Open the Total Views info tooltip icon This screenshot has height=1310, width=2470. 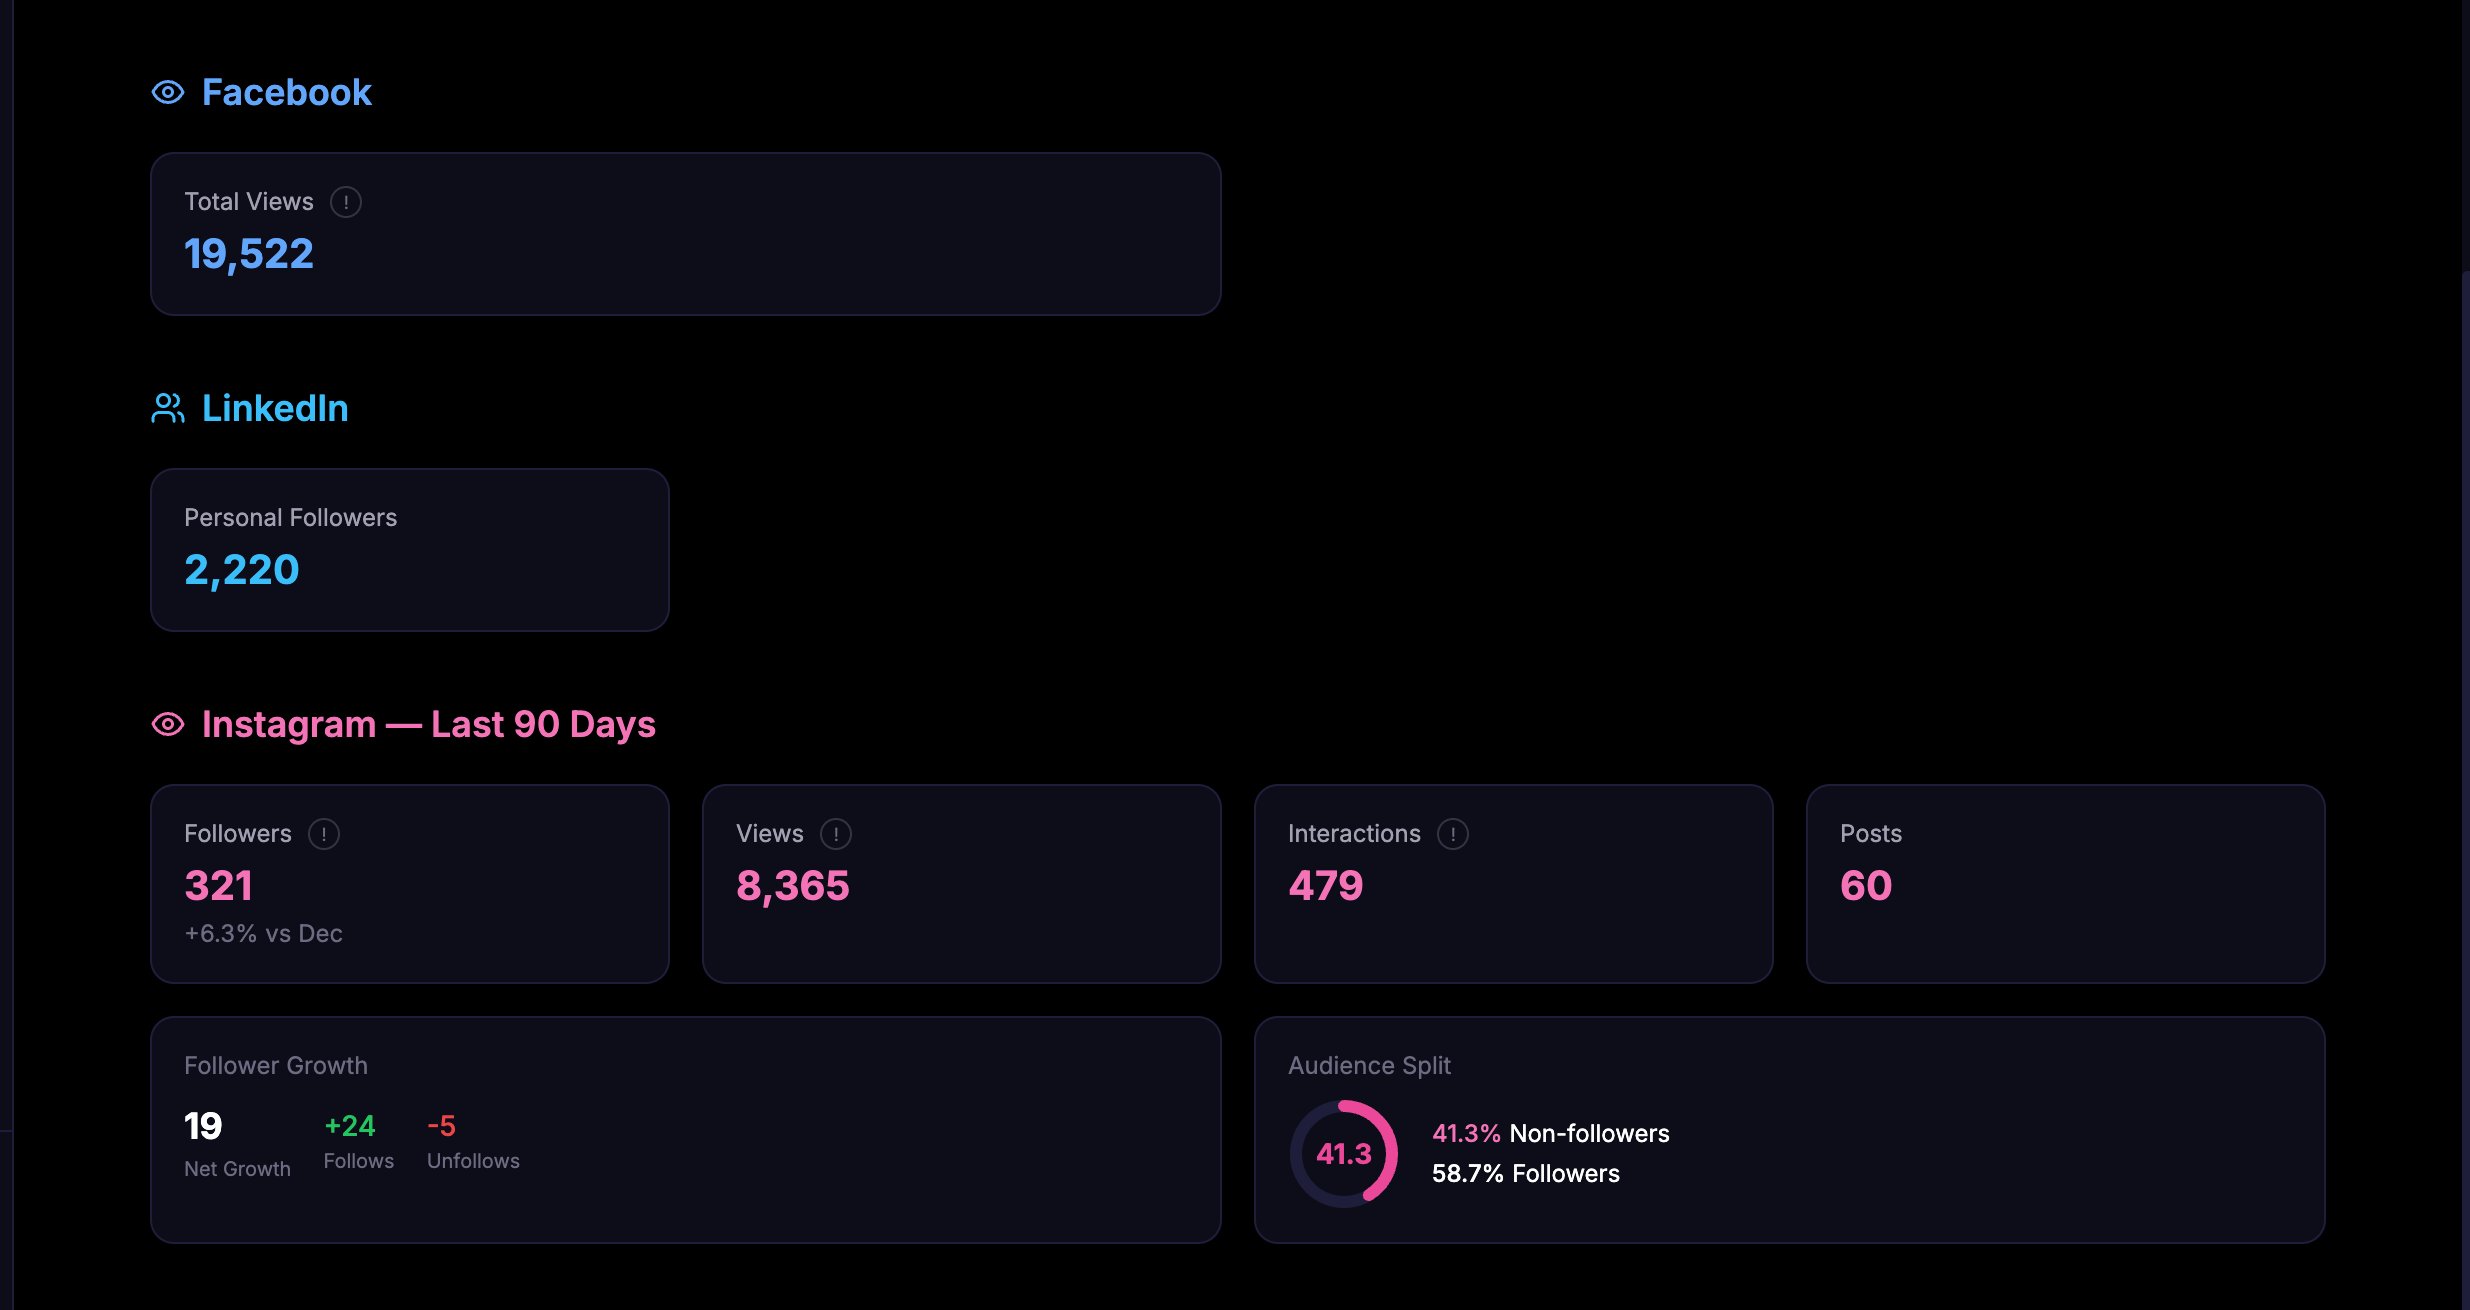click(346, 202)
